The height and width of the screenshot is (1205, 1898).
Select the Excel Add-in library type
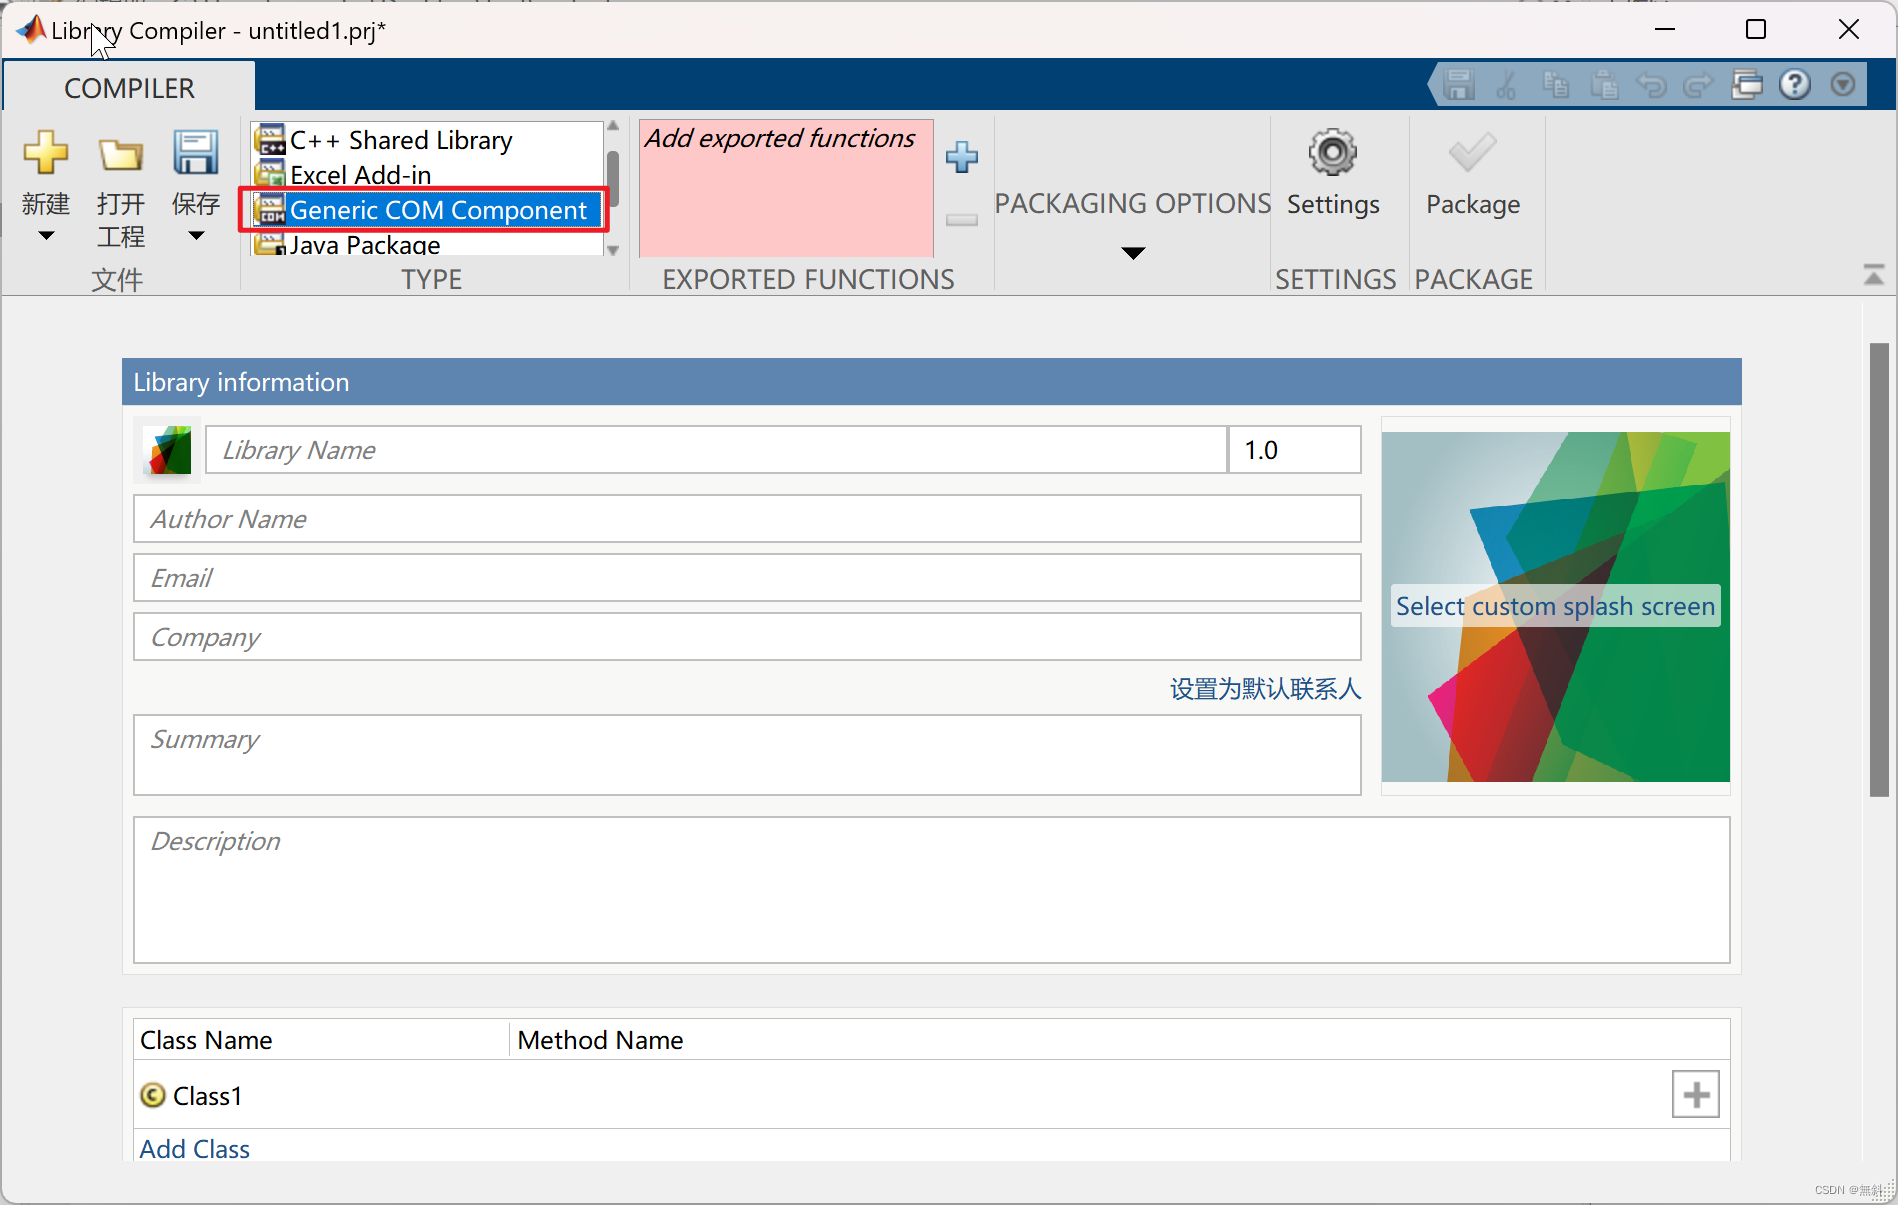click(361, 174)
